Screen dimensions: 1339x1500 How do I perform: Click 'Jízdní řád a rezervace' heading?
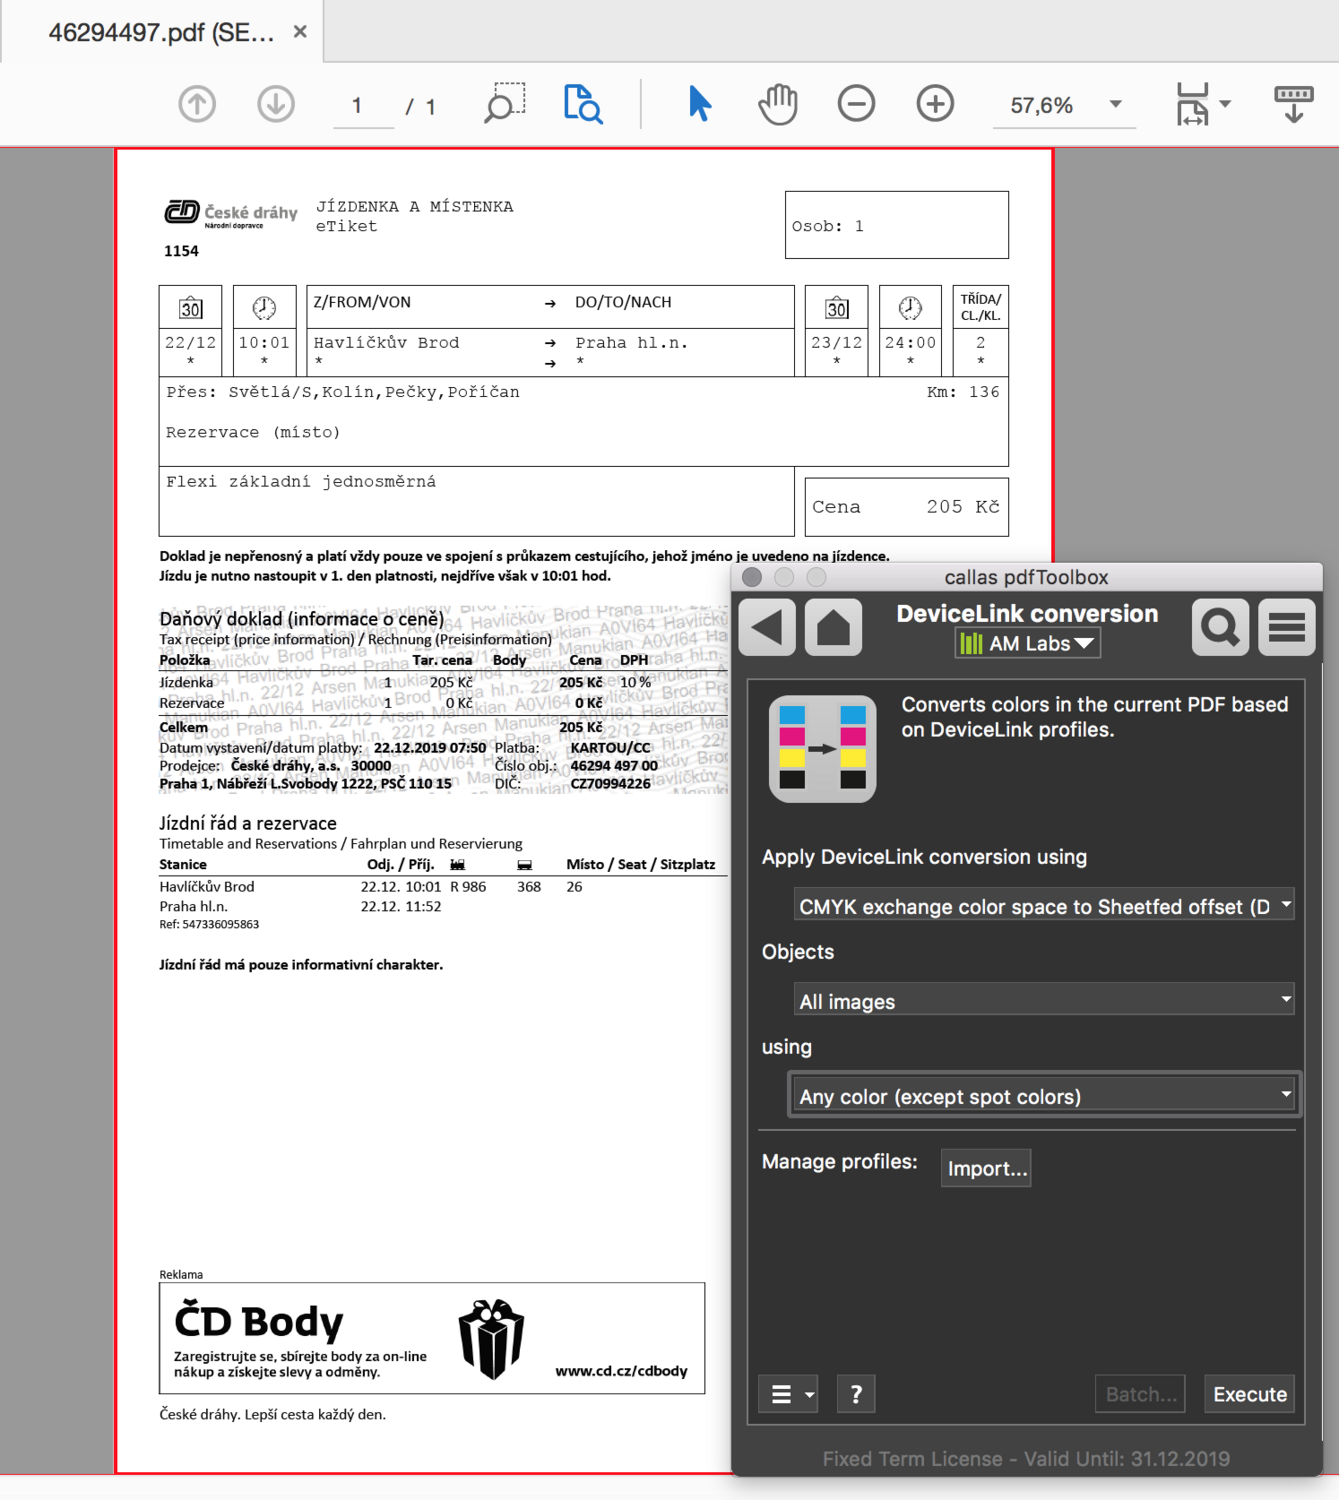(248, 823)
